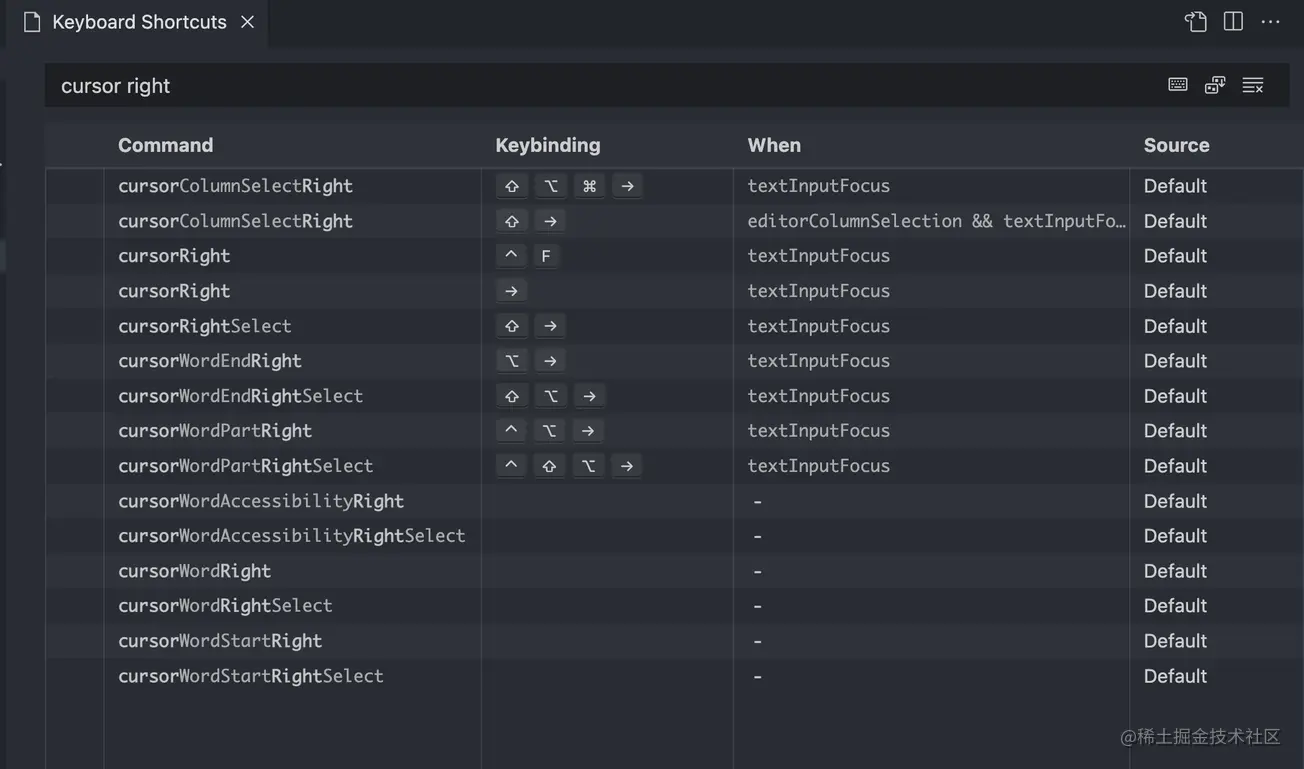Click the Source column header
The width and height of the screenshot is (1304, 769).
[x=1176, y=145]
